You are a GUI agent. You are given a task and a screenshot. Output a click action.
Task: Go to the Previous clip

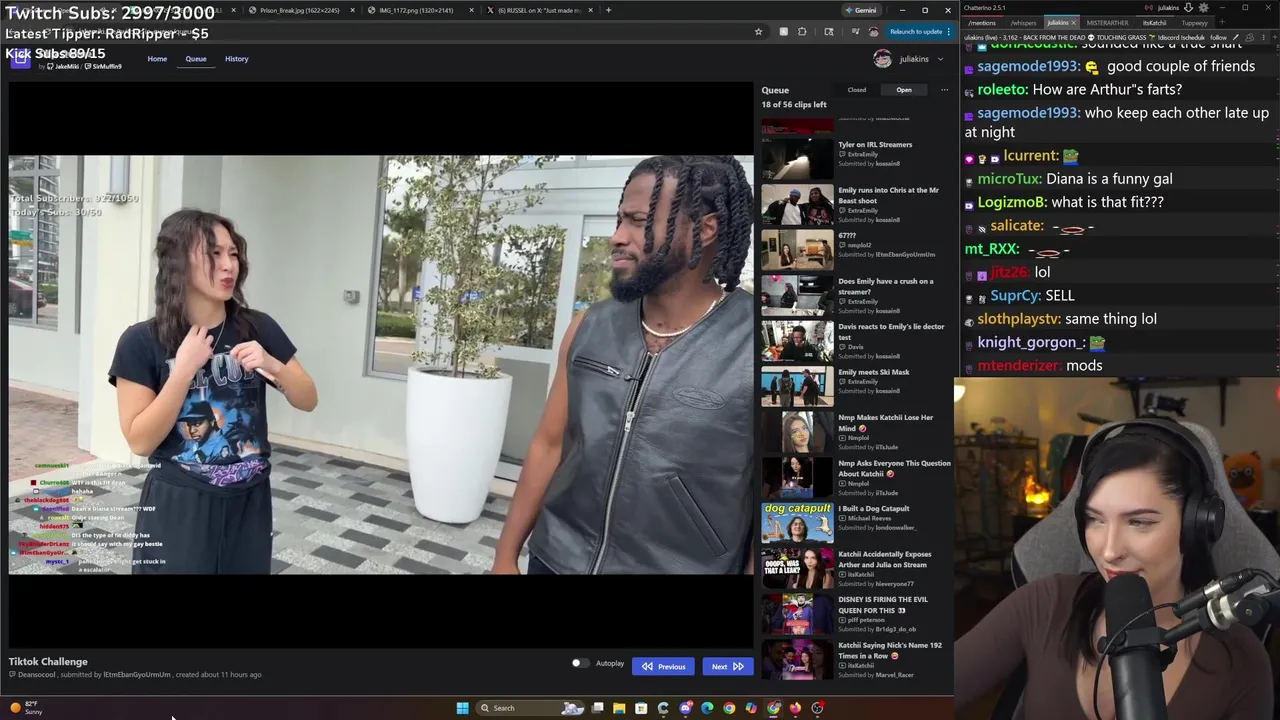[664, 666]
